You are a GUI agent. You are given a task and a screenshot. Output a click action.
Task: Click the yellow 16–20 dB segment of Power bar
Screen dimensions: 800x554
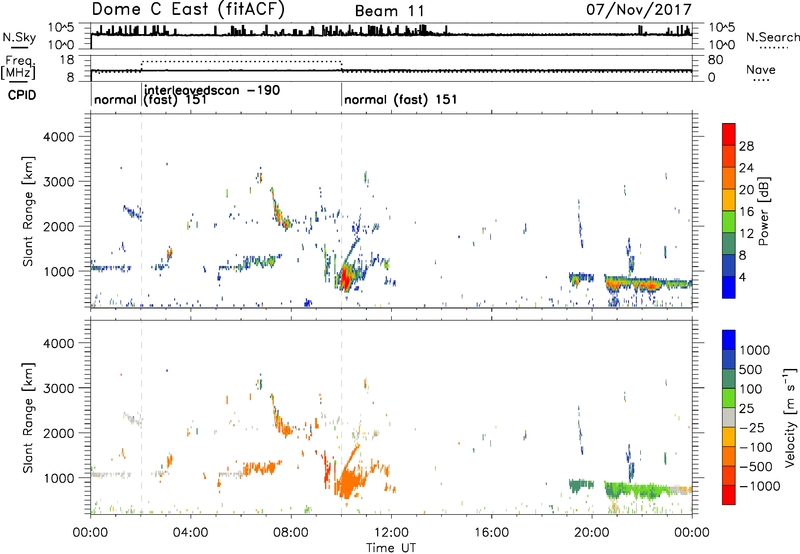coord(729,200)
